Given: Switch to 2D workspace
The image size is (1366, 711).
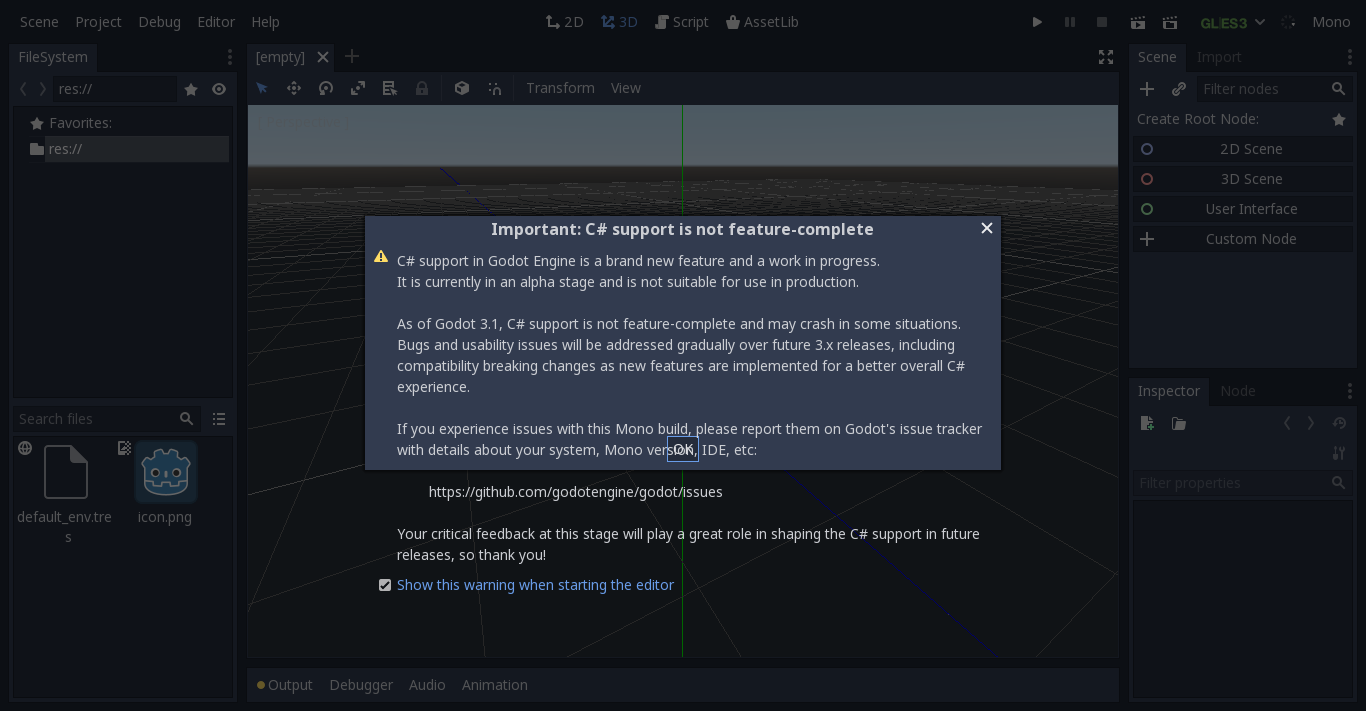Looking at the screenshot, I should coord(565,22).
